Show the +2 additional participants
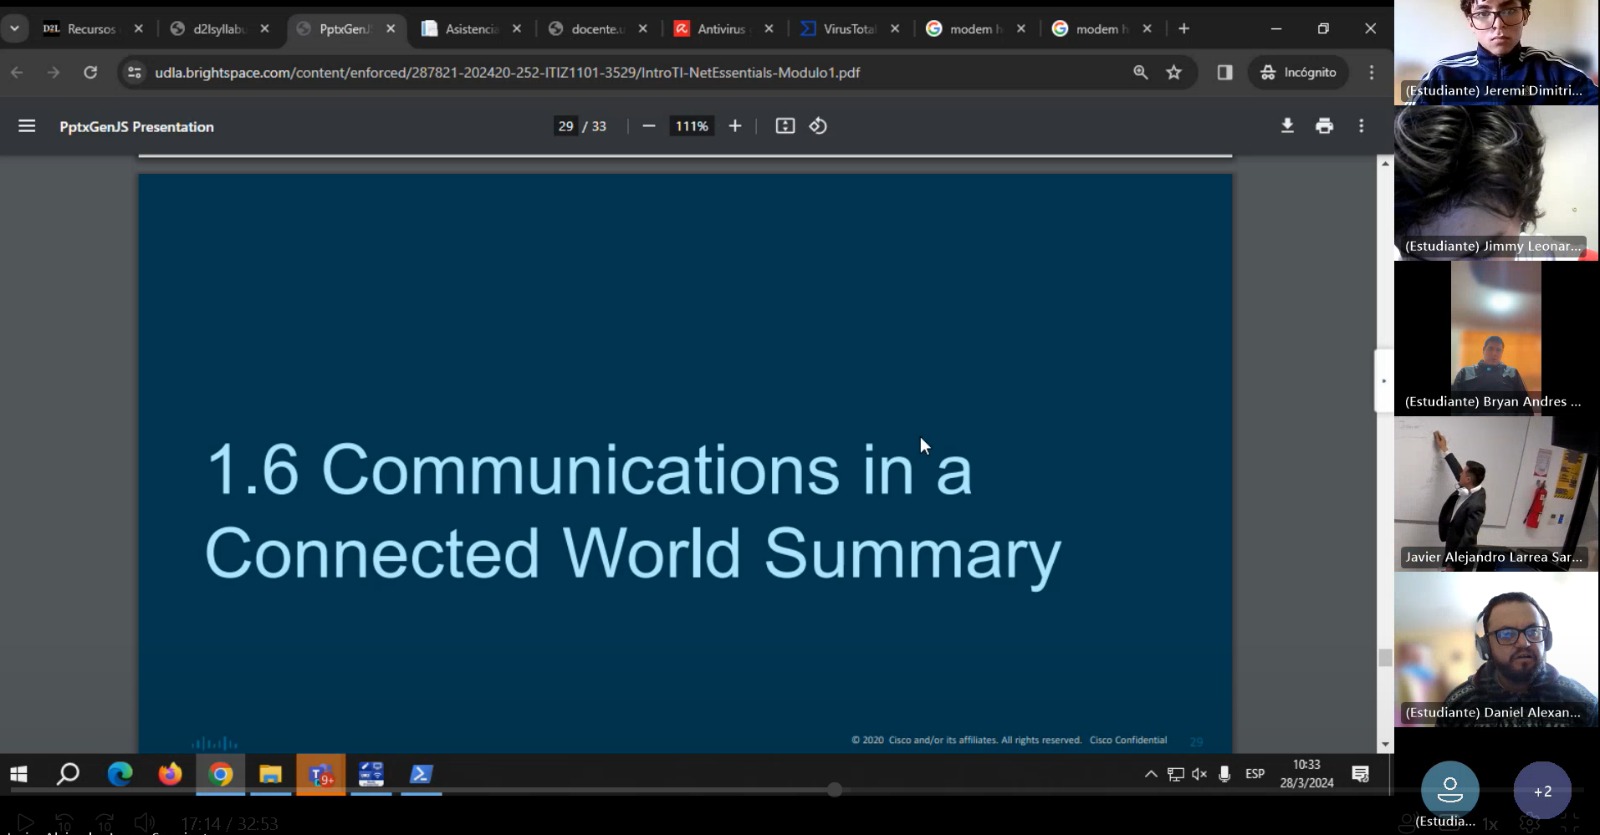The image size is (1600, 835). [x=1542, y=791]
